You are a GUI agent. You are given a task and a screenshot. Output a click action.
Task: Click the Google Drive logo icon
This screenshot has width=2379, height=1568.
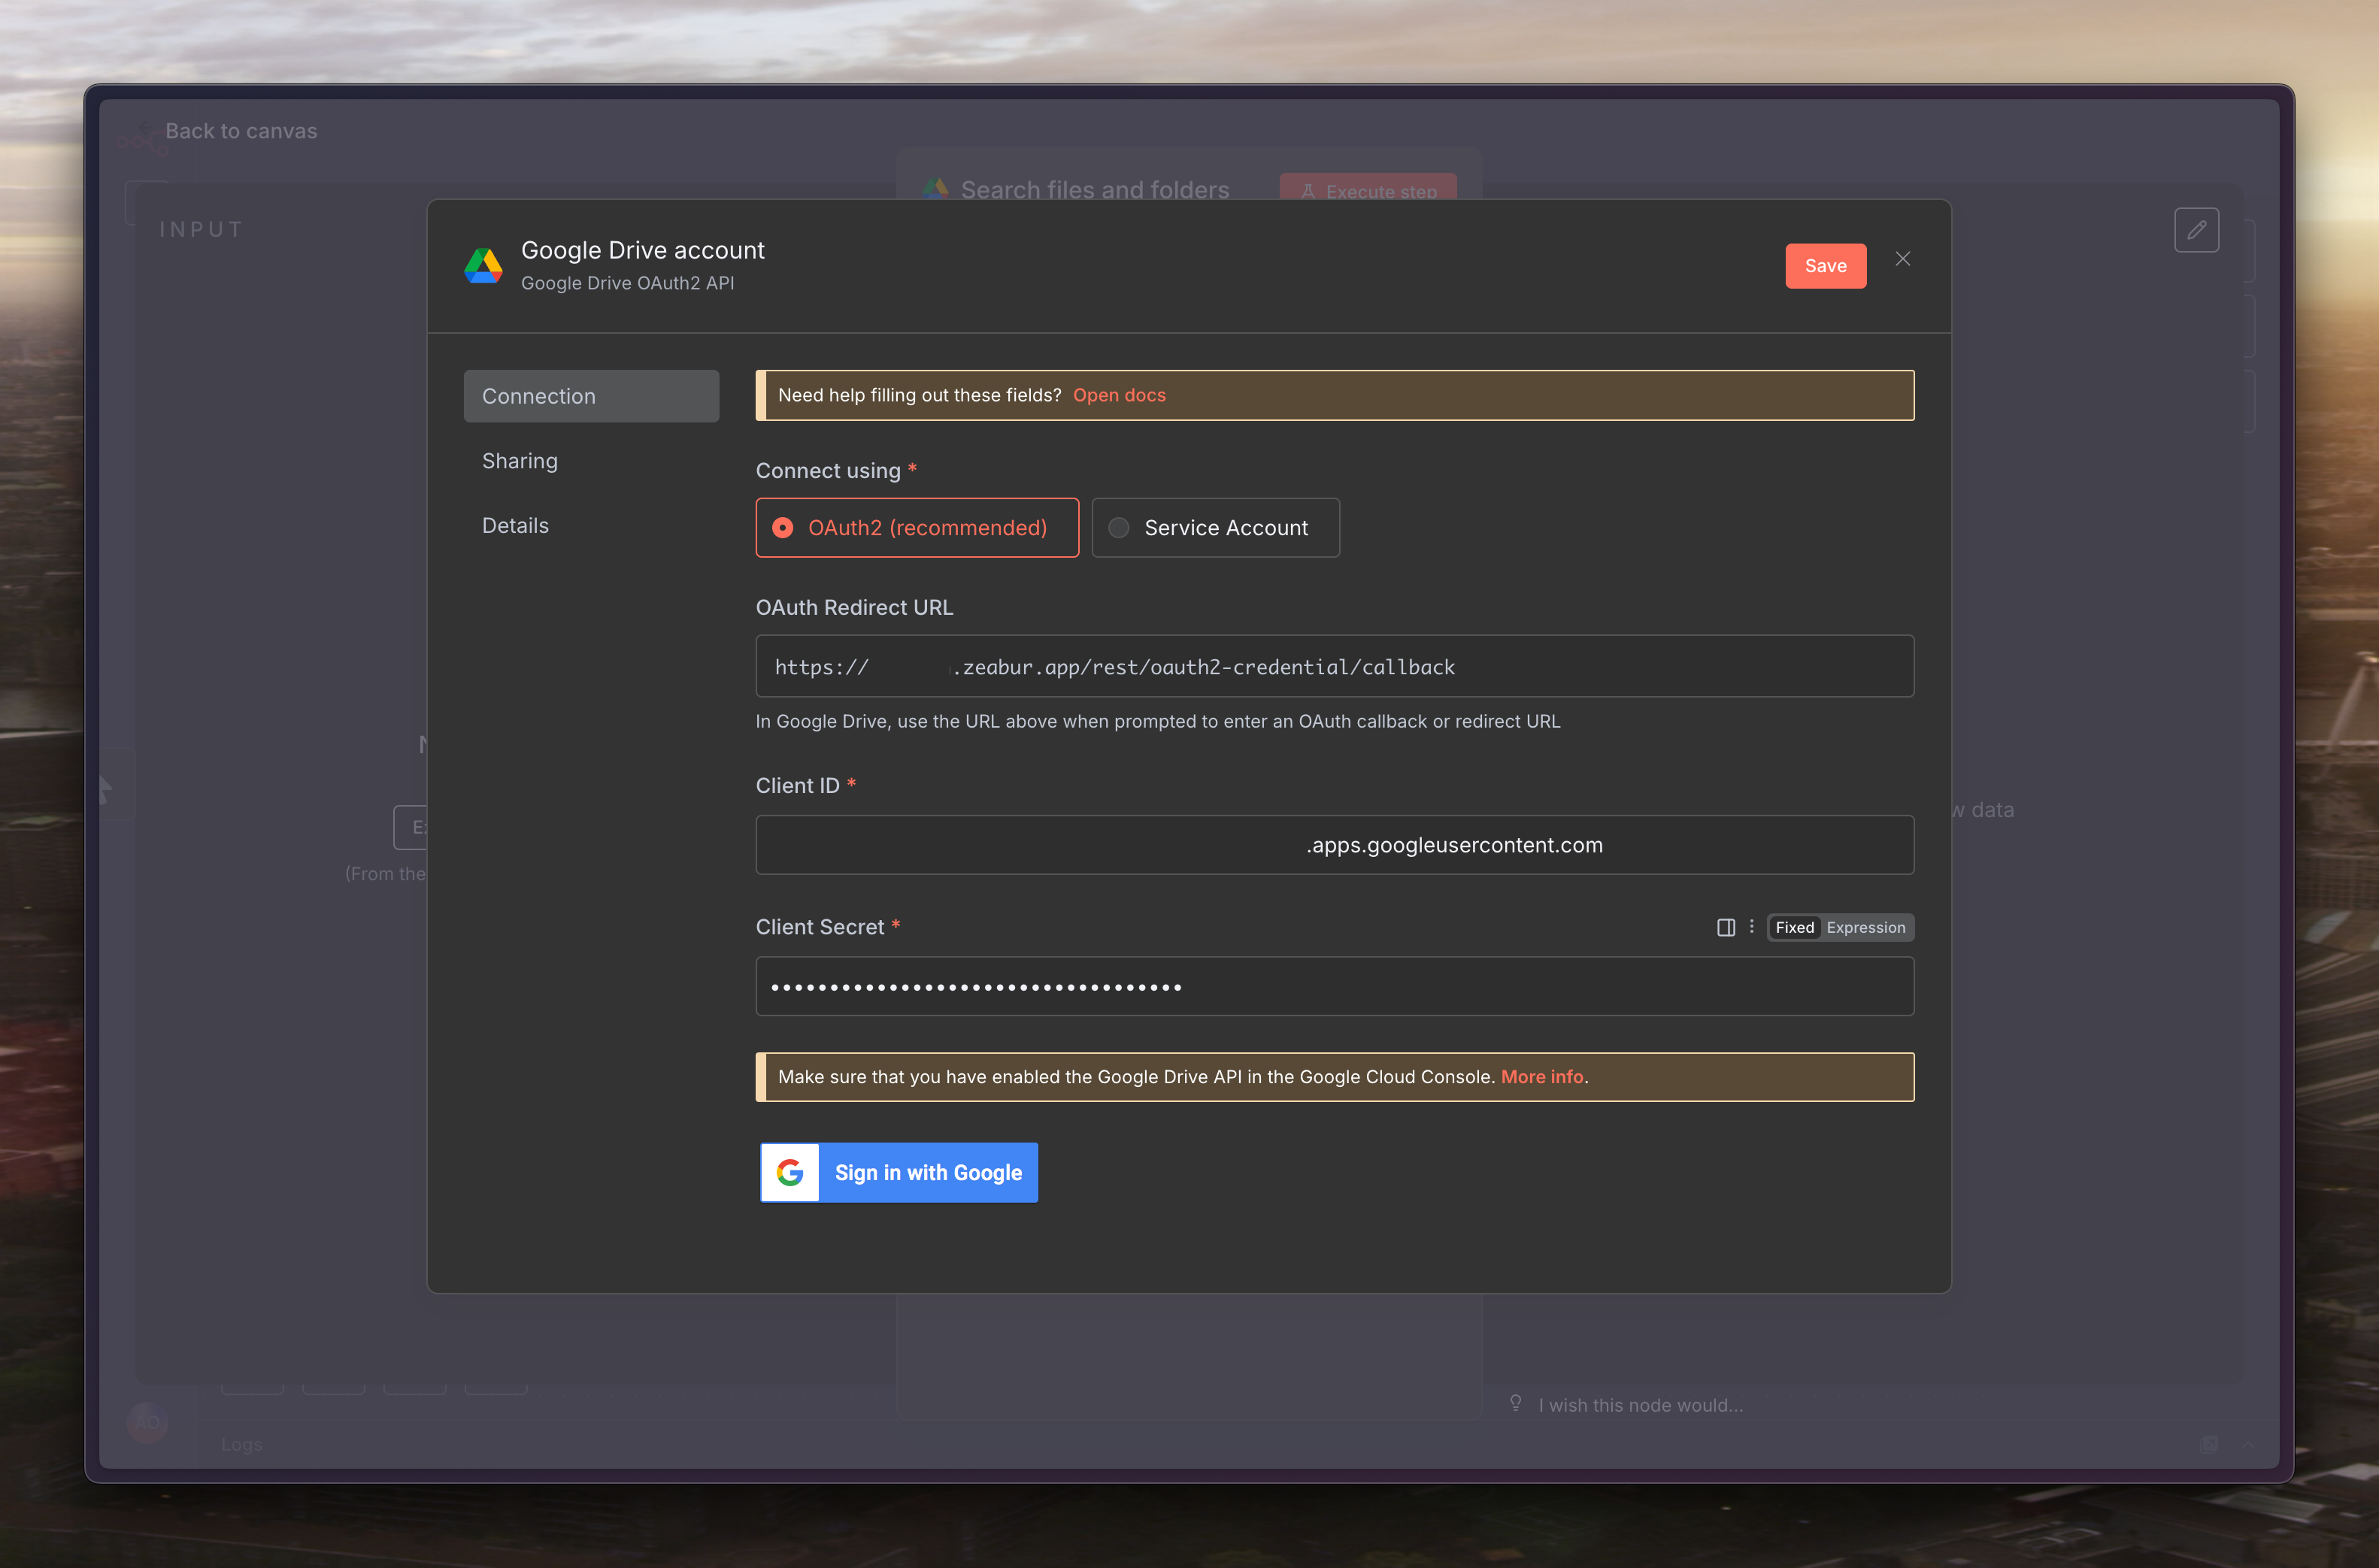click(x=483, y=266)
